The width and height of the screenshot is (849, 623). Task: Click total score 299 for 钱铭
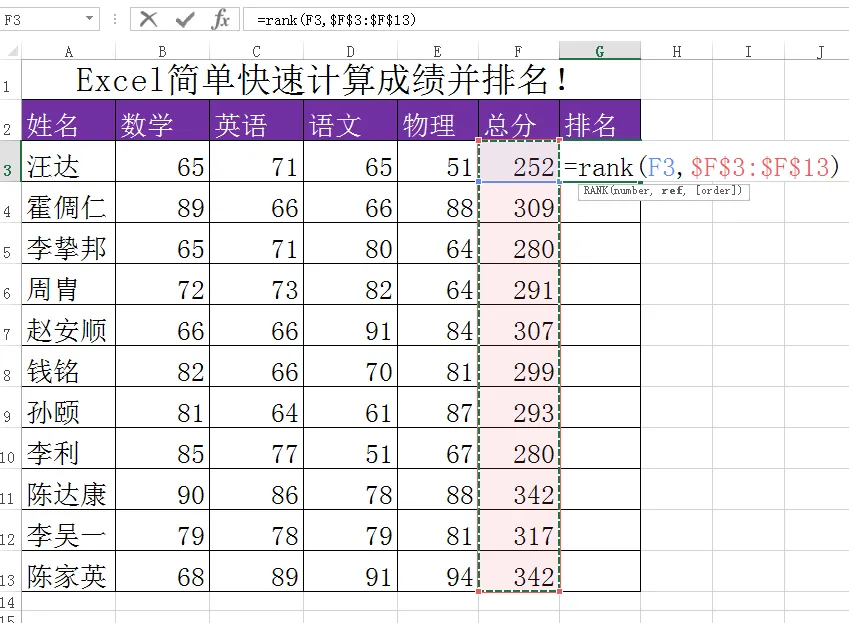[x=519, y=366]
